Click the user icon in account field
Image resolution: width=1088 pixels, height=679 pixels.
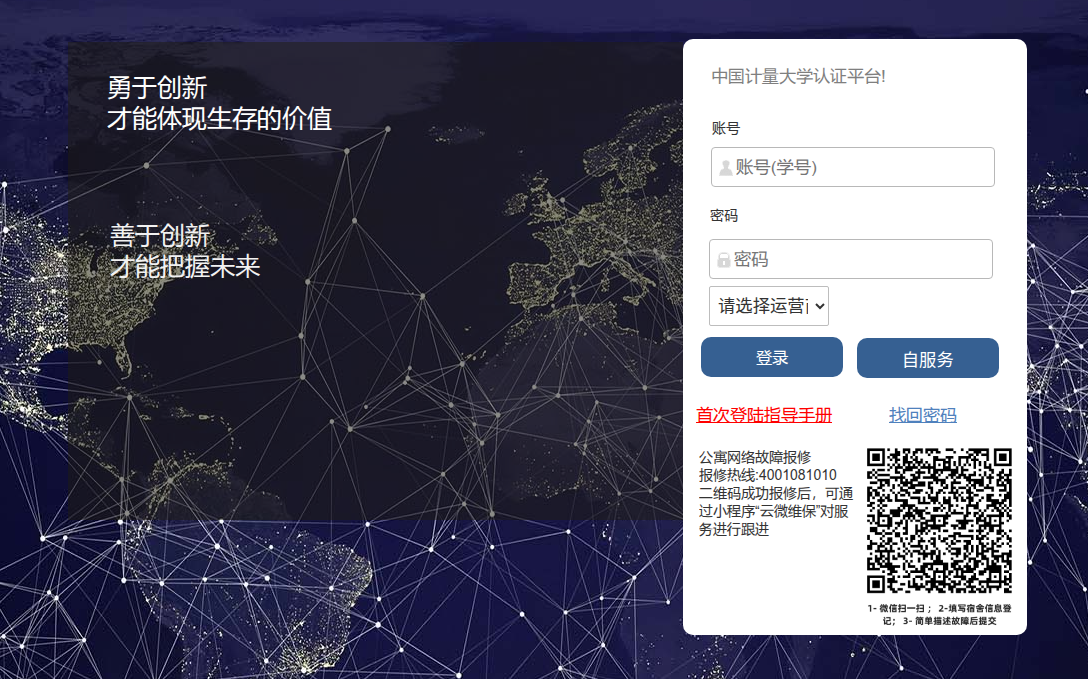click(725, 168)
